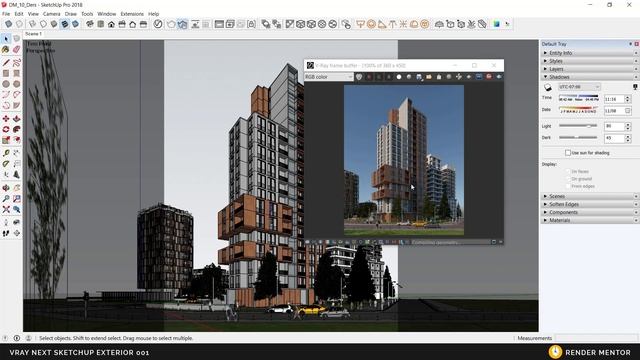Click the Measurements input box

596,338
